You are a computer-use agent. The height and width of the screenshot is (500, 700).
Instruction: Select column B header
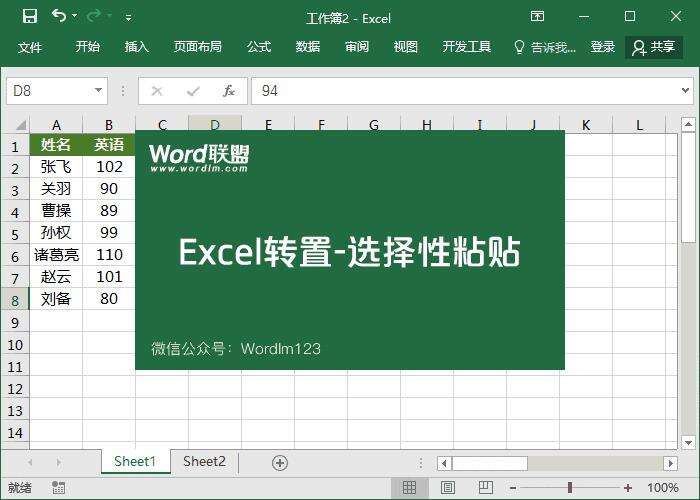[x=109, y=125]
